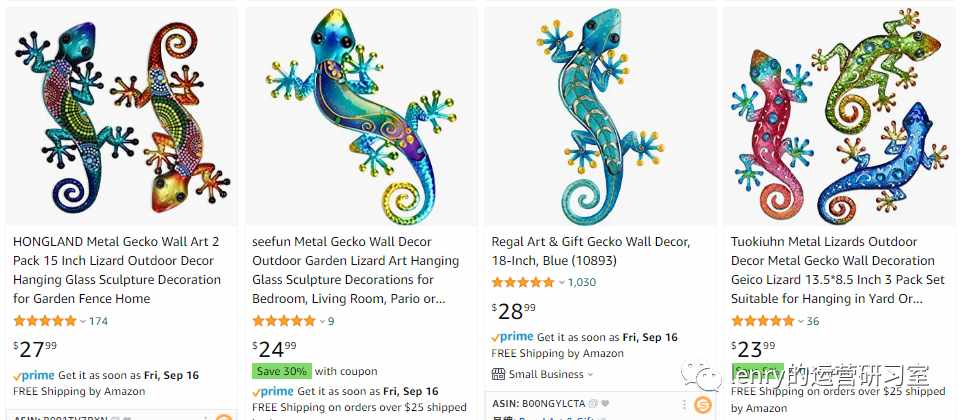Click the $24.99 price on the seefun listing
Screen dimensions: 961x420
[274, 348]
